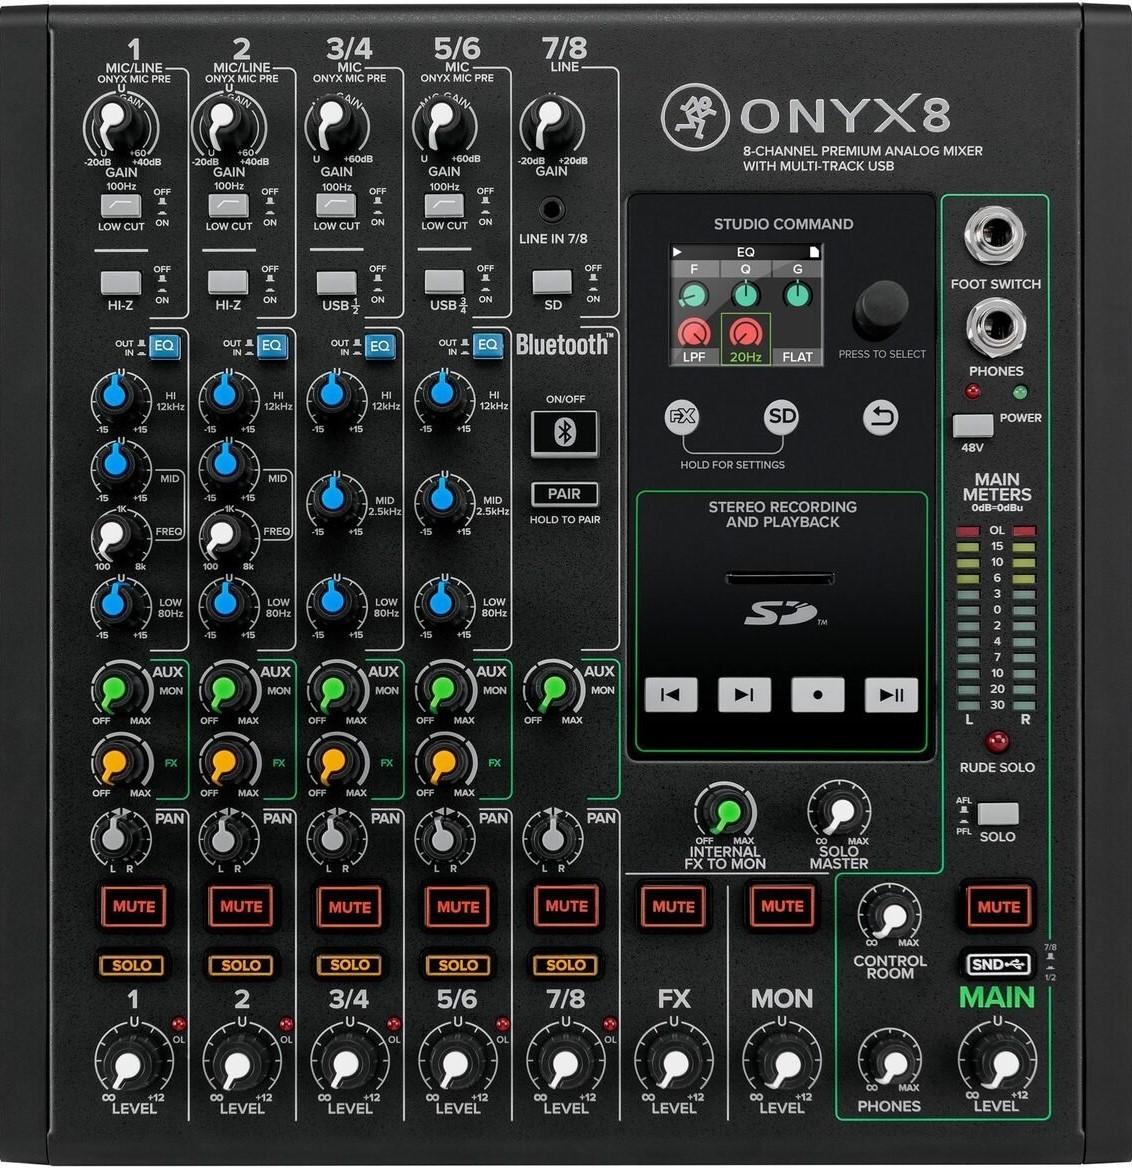Mute channel 1
Image resolution: width=1132 pixels, height=1170 pixels.
pos(133,908)
